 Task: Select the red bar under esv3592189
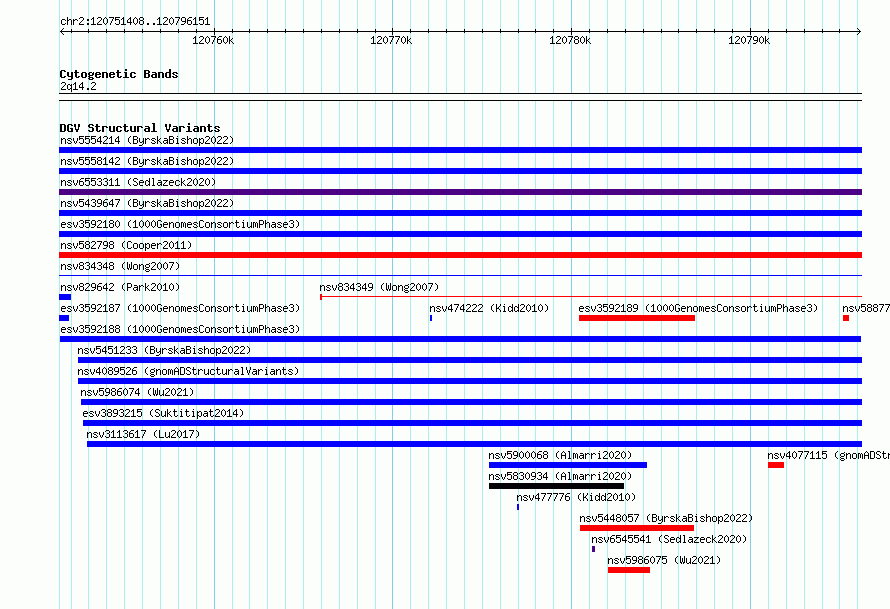click(x=637, y=318)
